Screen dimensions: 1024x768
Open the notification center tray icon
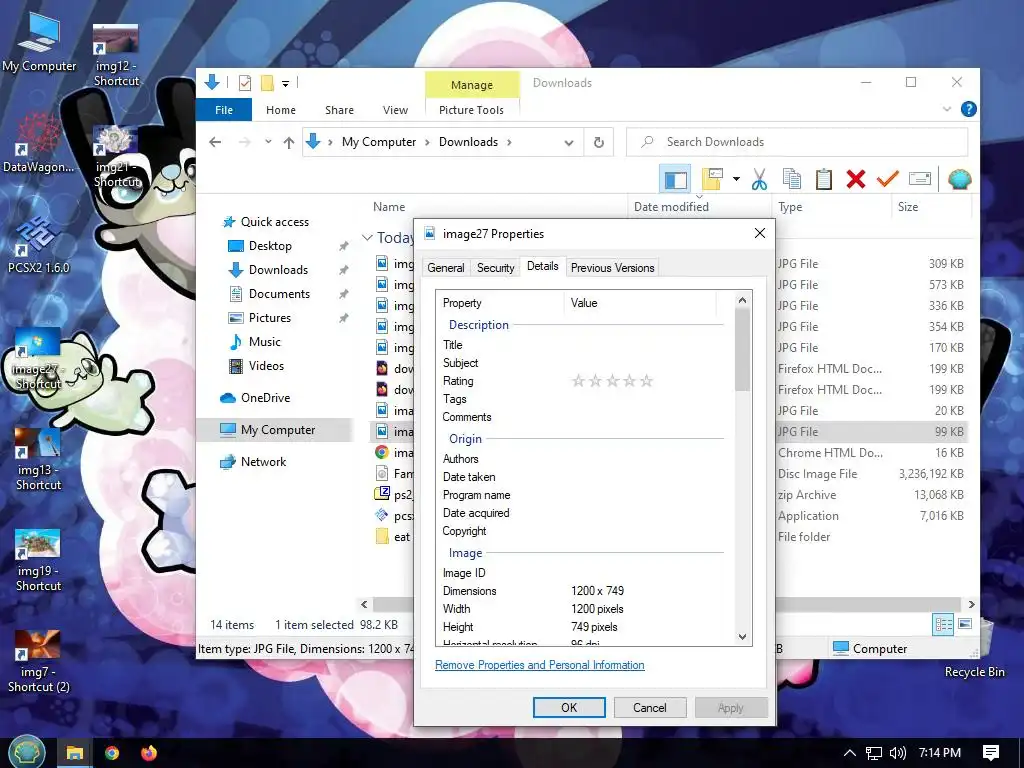[991, 753]
